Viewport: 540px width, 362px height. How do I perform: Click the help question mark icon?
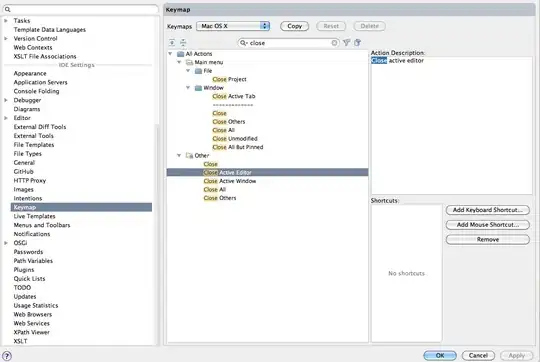tap(7, 356)
